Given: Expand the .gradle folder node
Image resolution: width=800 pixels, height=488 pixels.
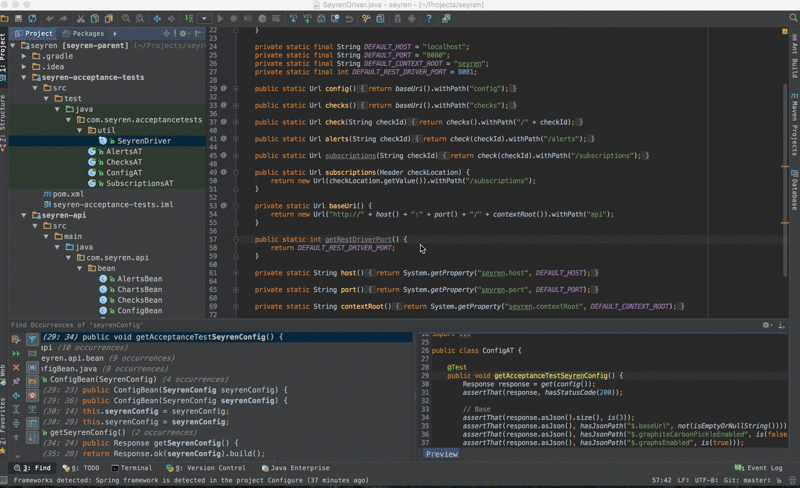Looking at the screenshot, I should [24, 56].
